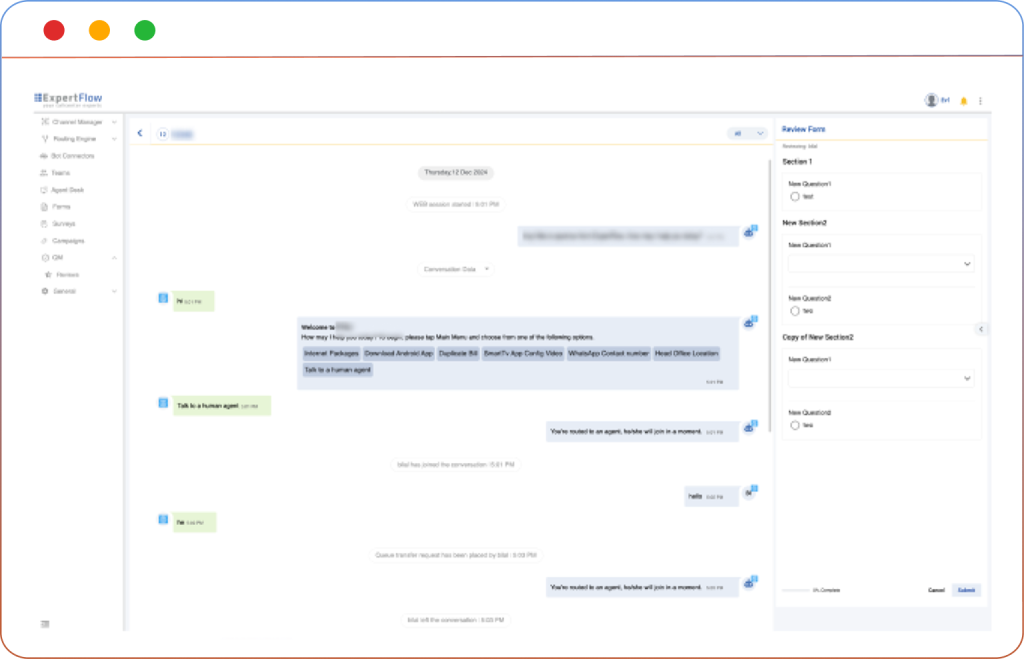Screen dimensions: 1024x659
Task: Cancel the review form
Action: (x=936, y=590)
